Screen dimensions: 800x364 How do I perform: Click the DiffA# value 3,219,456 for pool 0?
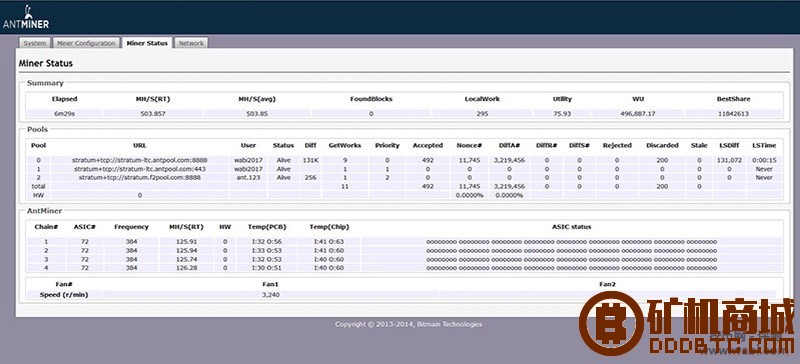[510, 160]
